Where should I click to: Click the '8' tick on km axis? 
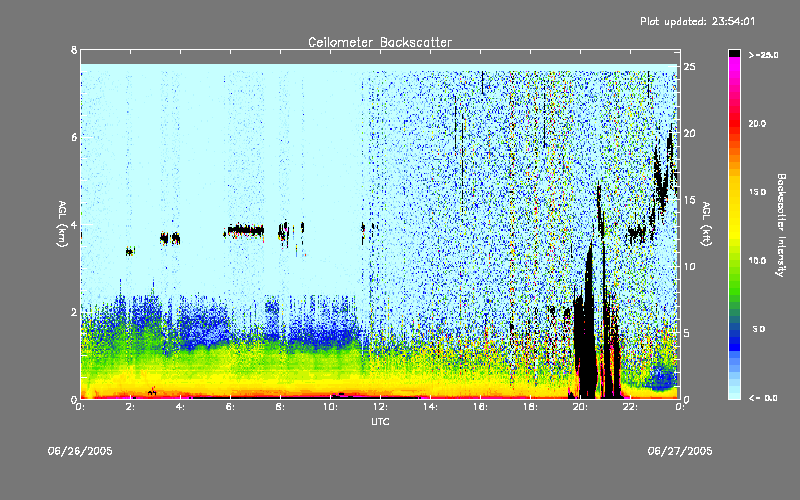(x=74, y=50)
